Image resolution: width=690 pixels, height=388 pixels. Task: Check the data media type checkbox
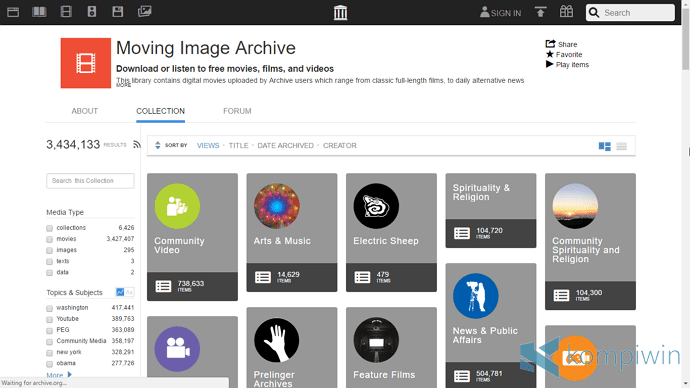click(x=49, y=273)
